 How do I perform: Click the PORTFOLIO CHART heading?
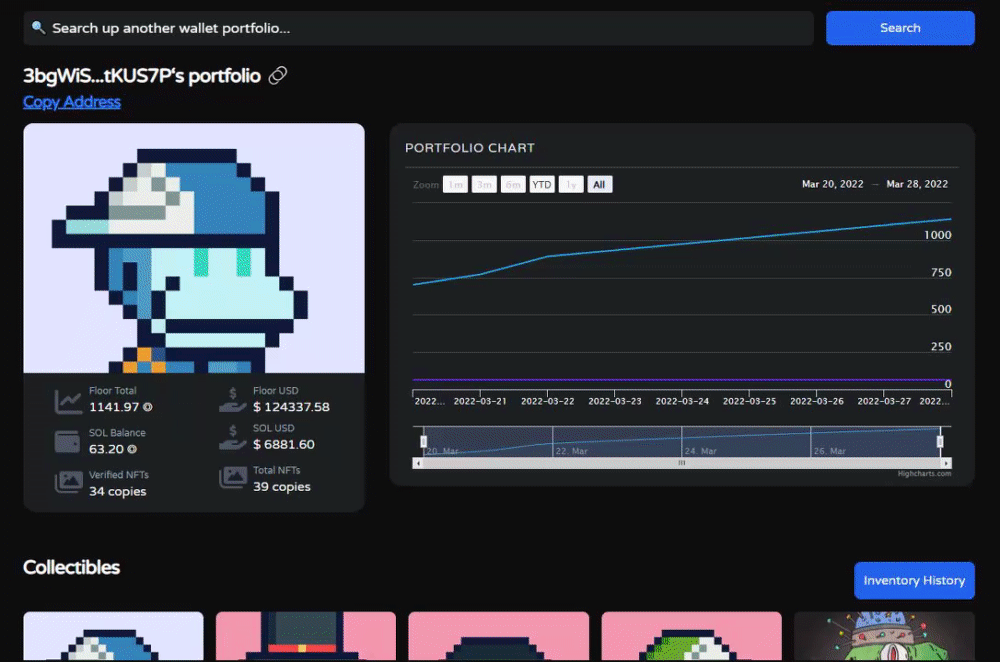click(x=470, y=148)
